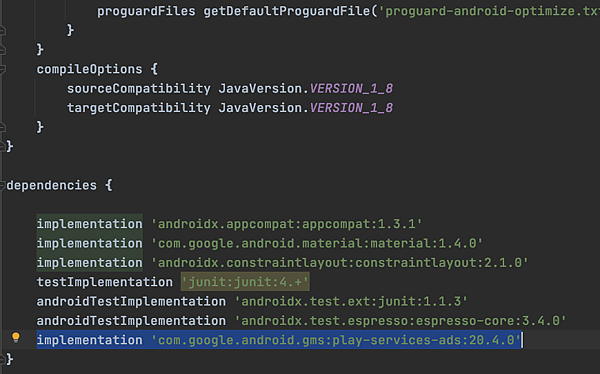Collapse the dependencies block fold marker
Viewport: 600px width, 374px height.
coord(2,186)
